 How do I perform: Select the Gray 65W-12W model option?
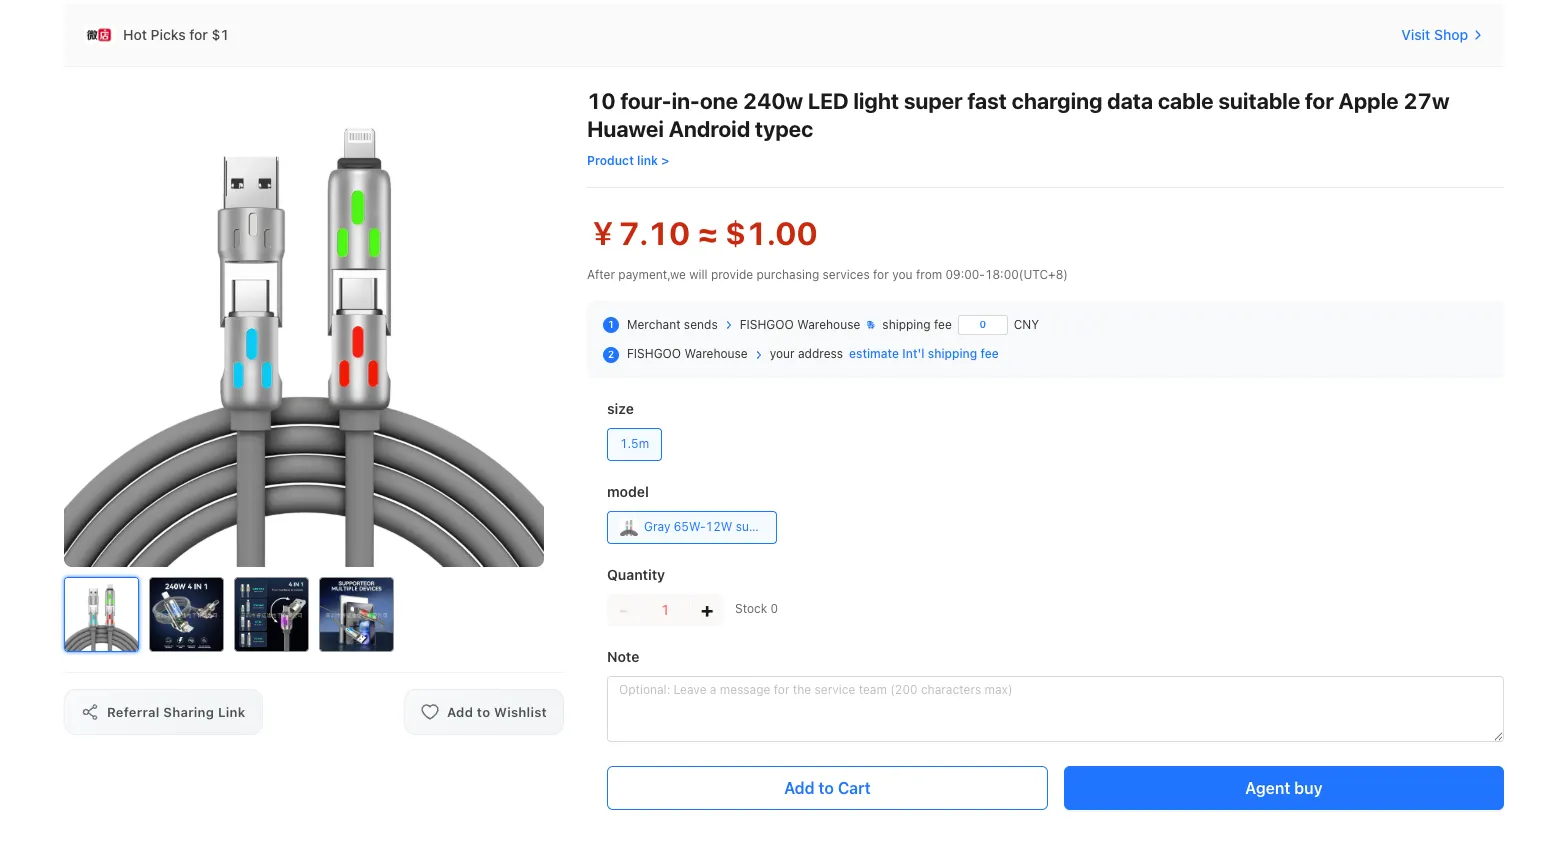click(x=691, y=527)
